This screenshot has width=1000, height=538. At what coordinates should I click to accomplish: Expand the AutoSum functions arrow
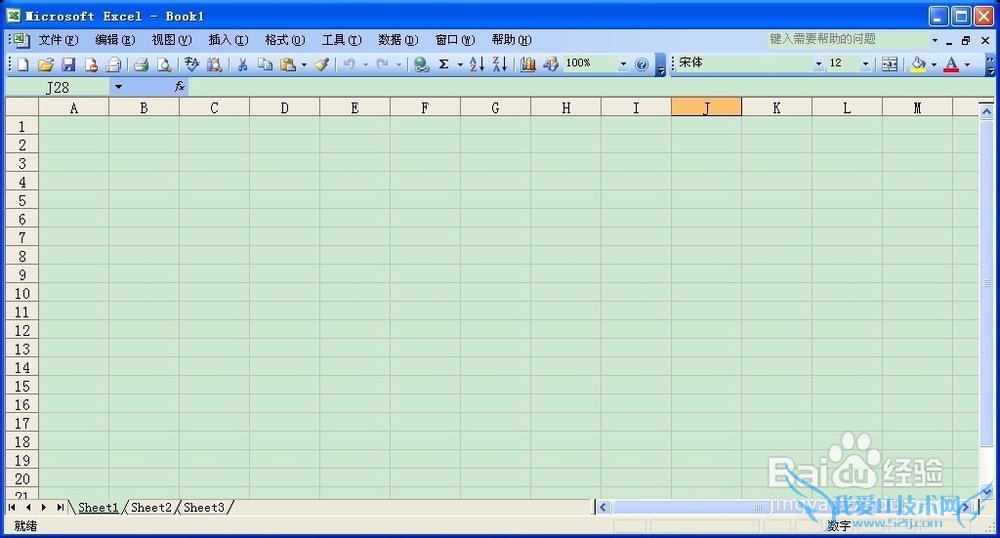pos(460,64)
